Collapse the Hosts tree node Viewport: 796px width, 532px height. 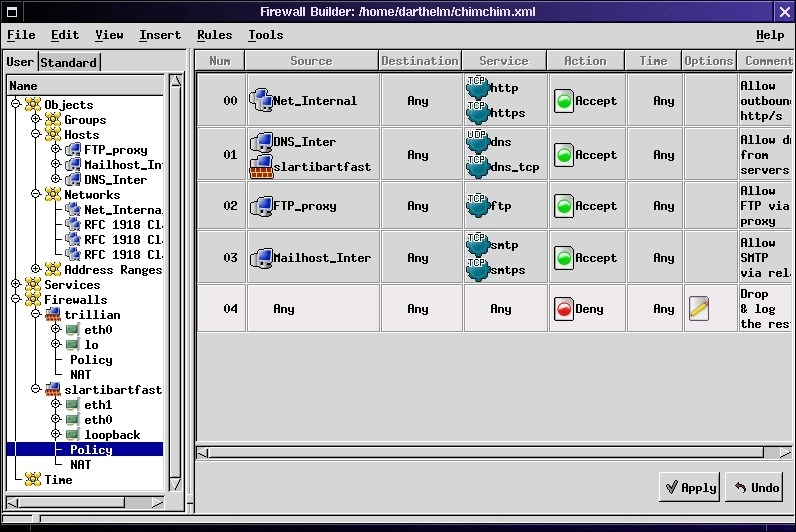pos(37,135)
